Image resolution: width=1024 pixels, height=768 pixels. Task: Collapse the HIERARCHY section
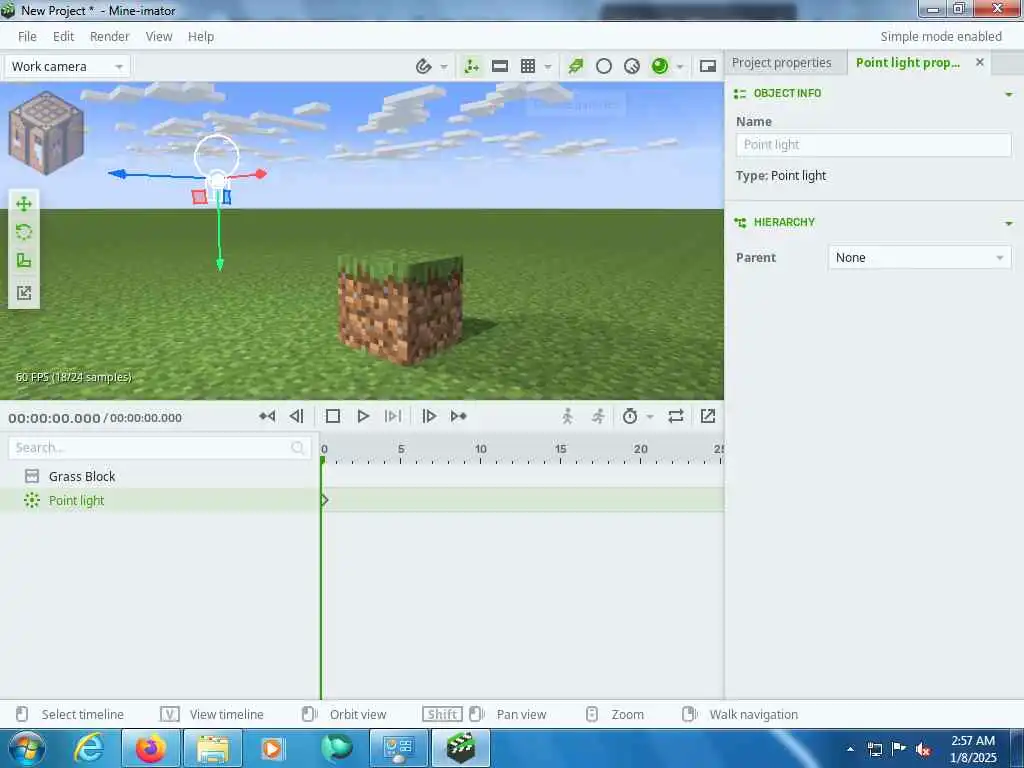[1008, 223]
